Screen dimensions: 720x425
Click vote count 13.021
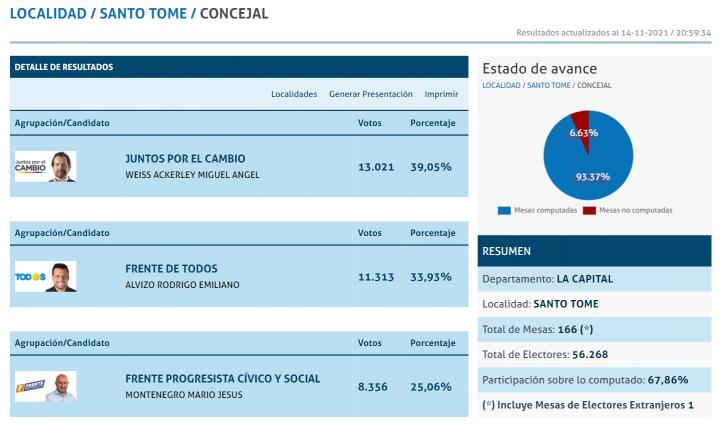(x=376, y=167)
